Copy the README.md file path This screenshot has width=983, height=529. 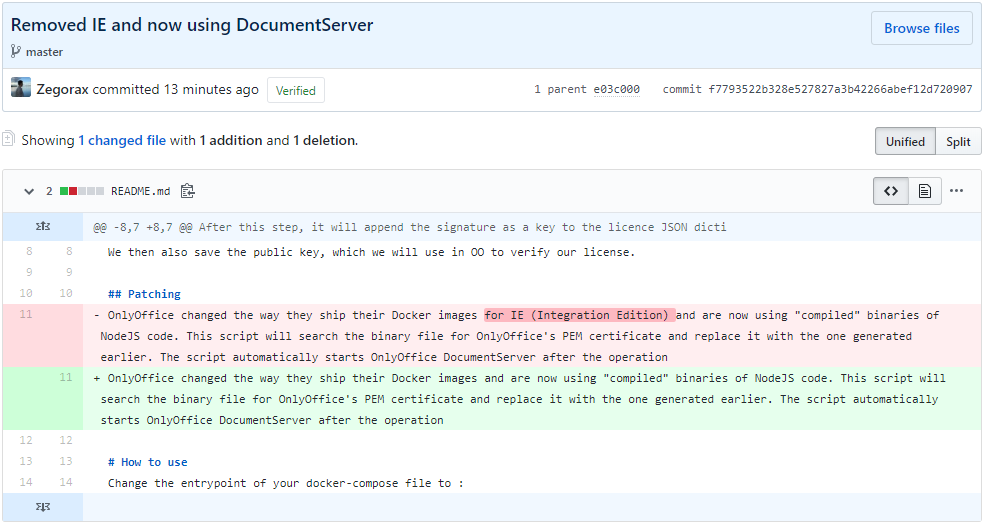(x=187, y=191)
